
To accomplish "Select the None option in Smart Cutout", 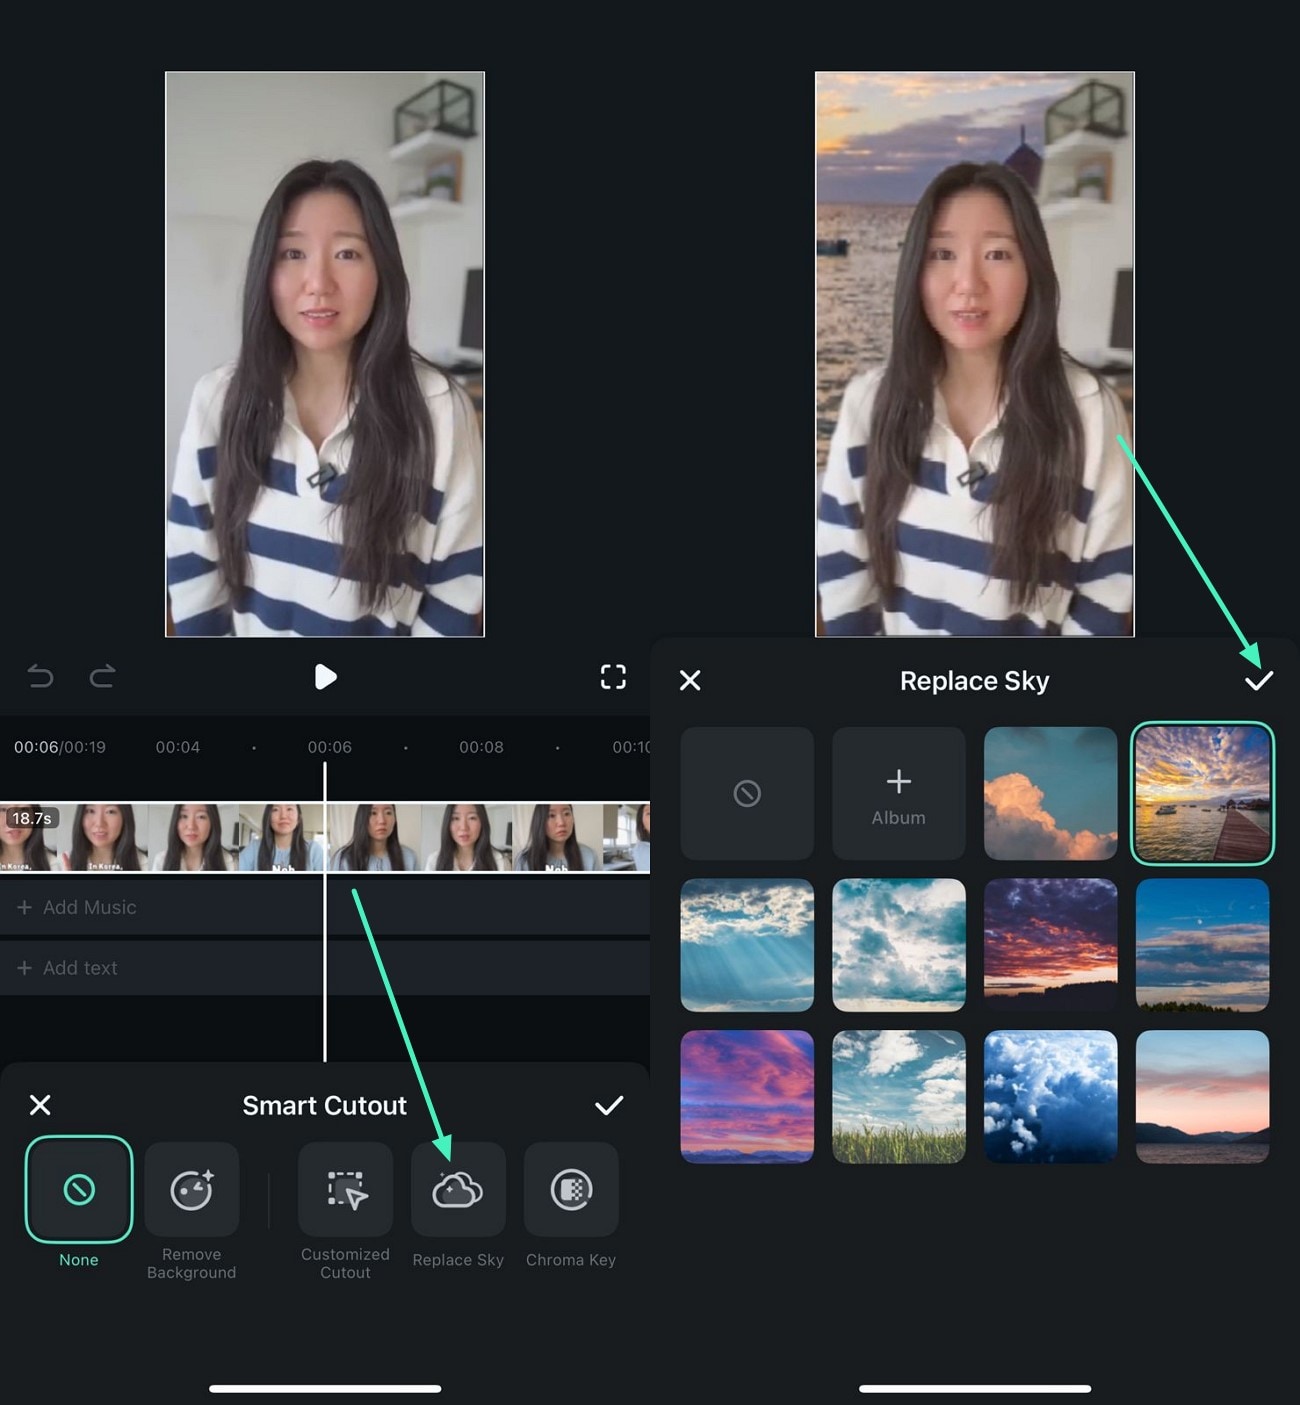I will click(78, 1190).
